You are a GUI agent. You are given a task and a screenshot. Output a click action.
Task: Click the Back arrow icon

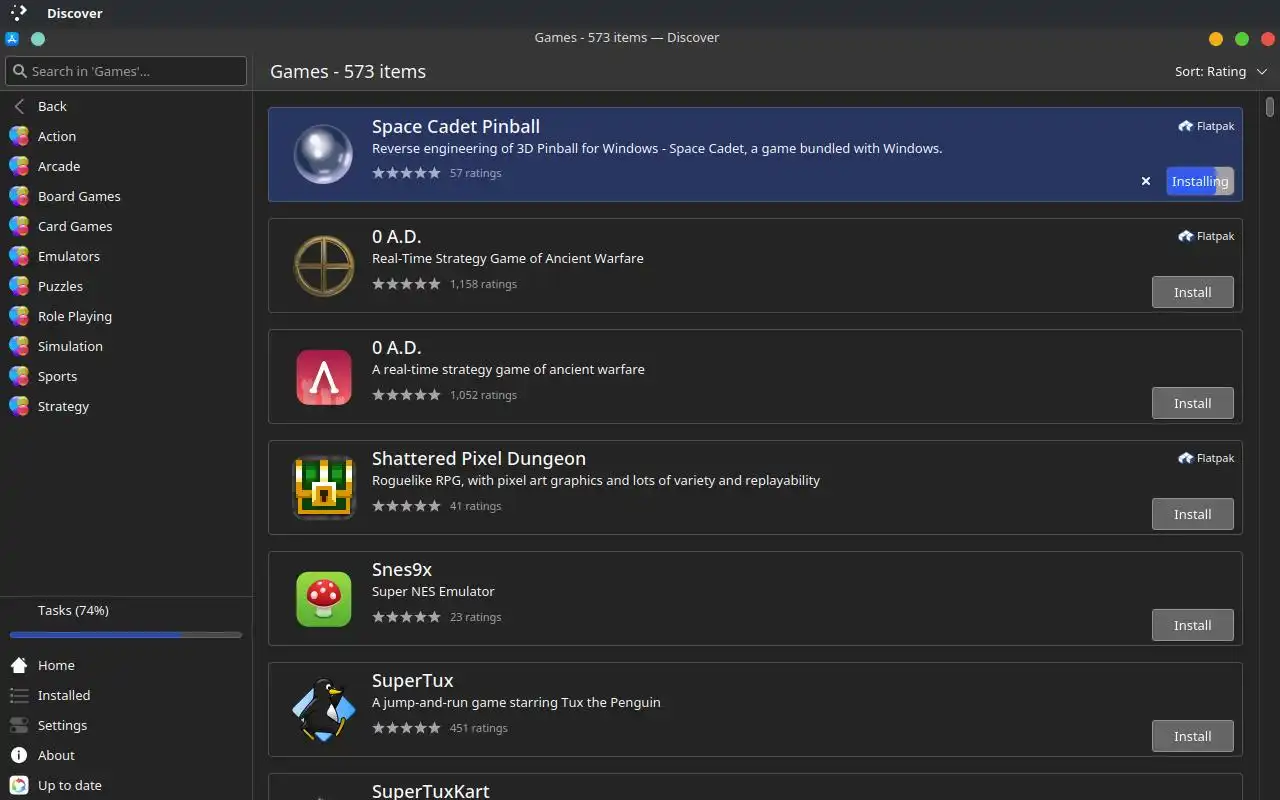[19, 106]
